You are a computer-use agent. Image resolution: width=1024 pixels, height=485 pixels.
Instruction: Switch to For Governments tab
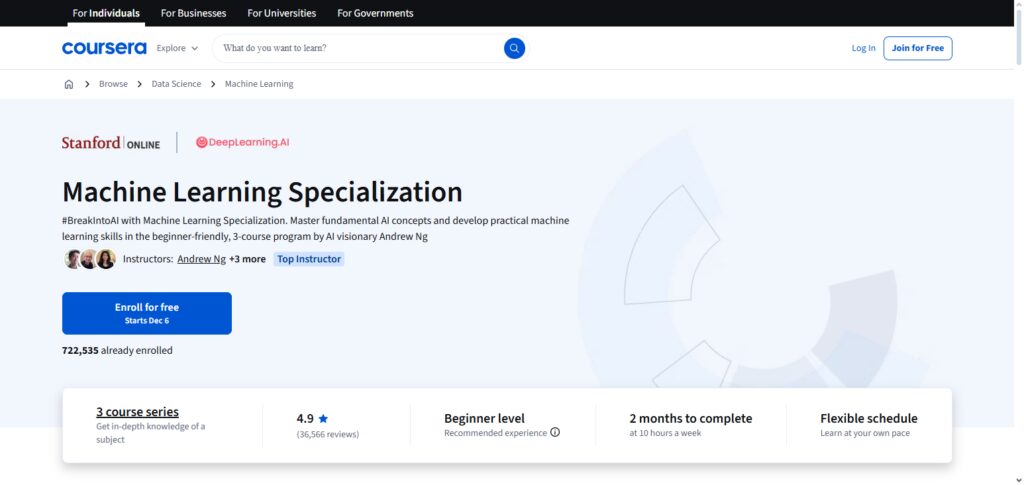point(375,13)
